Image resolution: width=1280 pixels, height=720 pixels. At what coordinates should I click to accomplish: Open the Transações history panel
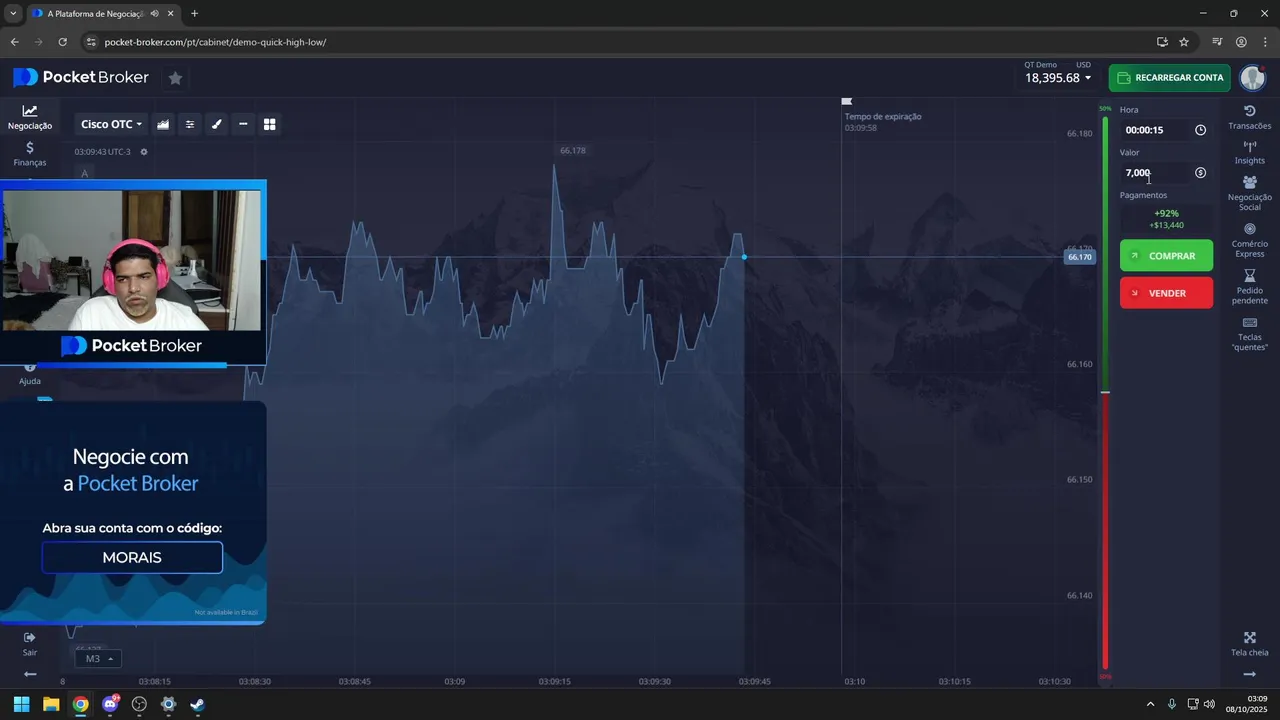point(1249,117)
